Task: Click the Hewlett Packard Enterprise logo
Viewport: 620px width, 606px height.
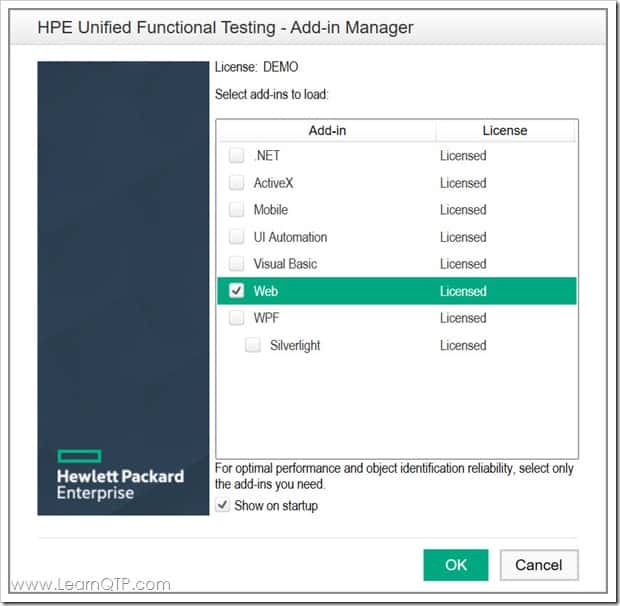Action: point(120,475)
